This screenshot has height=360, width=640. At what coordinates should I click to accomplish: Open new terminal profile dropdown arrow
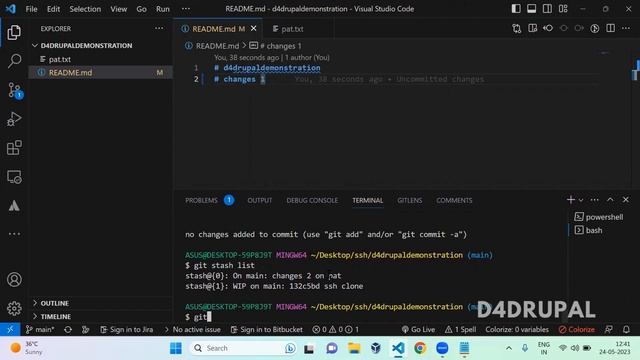point(581,200)
